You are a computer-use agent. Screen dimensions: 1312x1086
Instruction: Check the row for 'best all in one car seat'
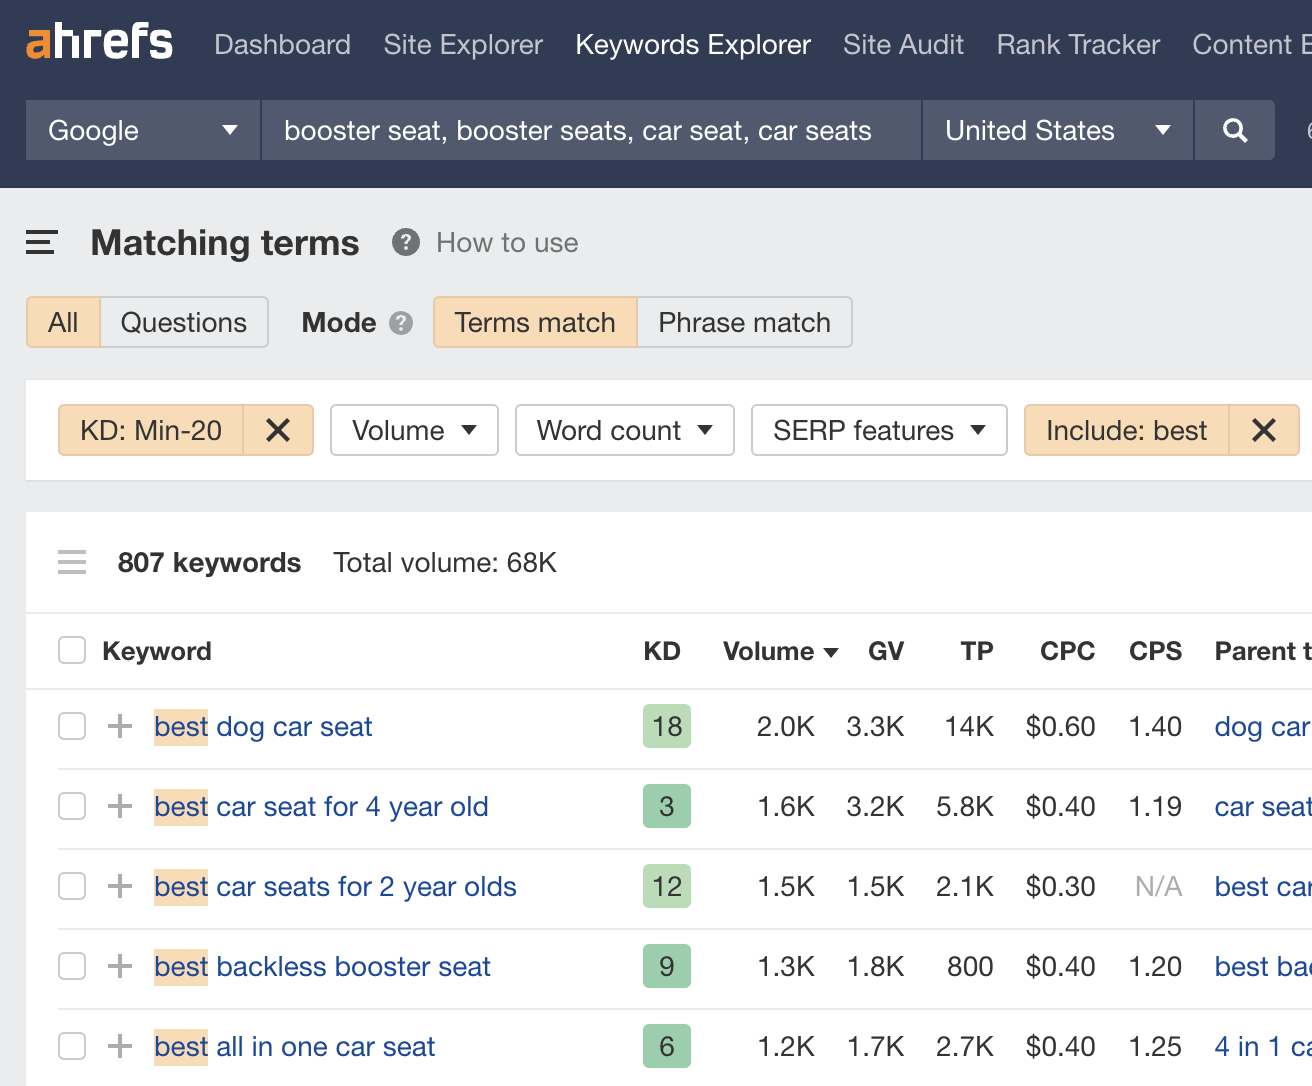(x=71, y=1046)
